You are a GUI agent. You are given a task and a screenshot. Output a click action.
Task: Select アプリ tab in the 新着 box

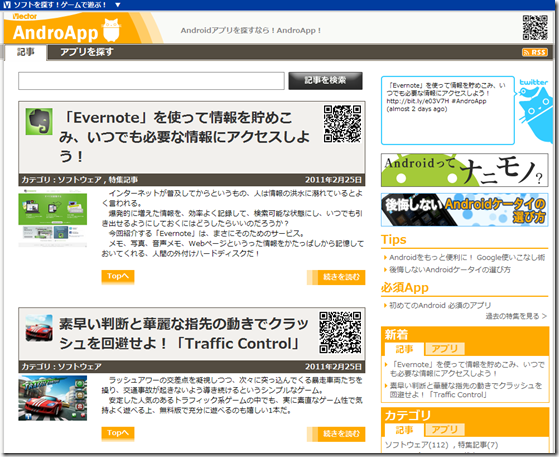(x=445, y=349)
